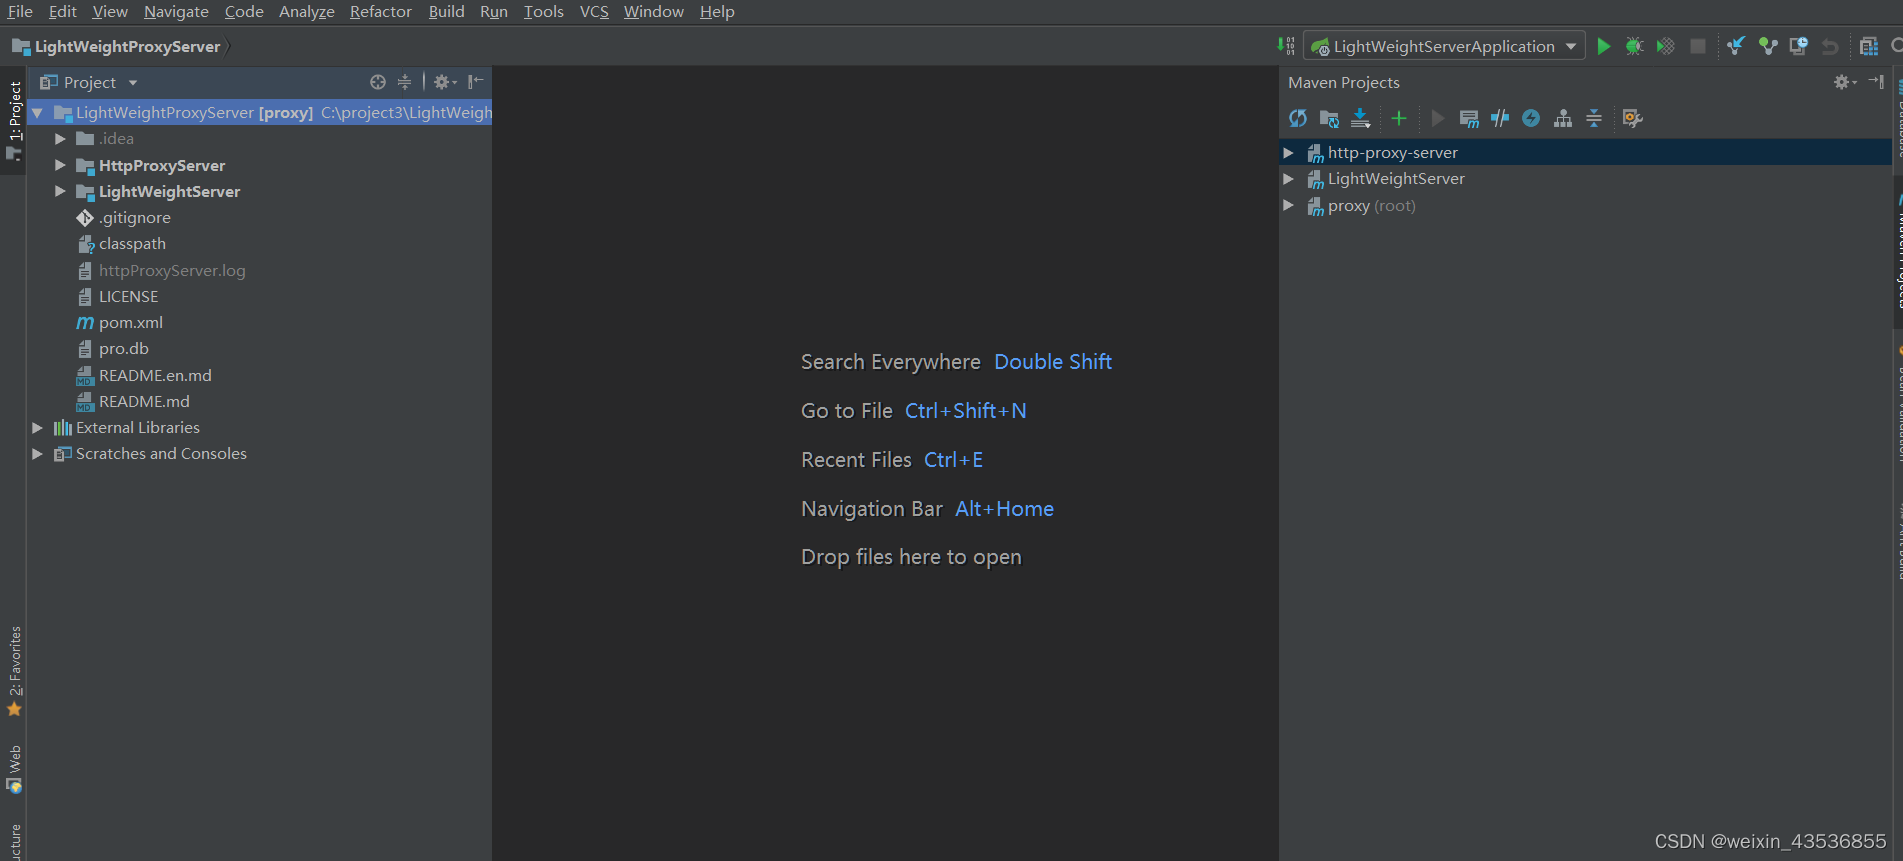The width and height of the screenshot is (1903, 861).
Task: Toggle Maven offline mode
Action: [1500, 118]
